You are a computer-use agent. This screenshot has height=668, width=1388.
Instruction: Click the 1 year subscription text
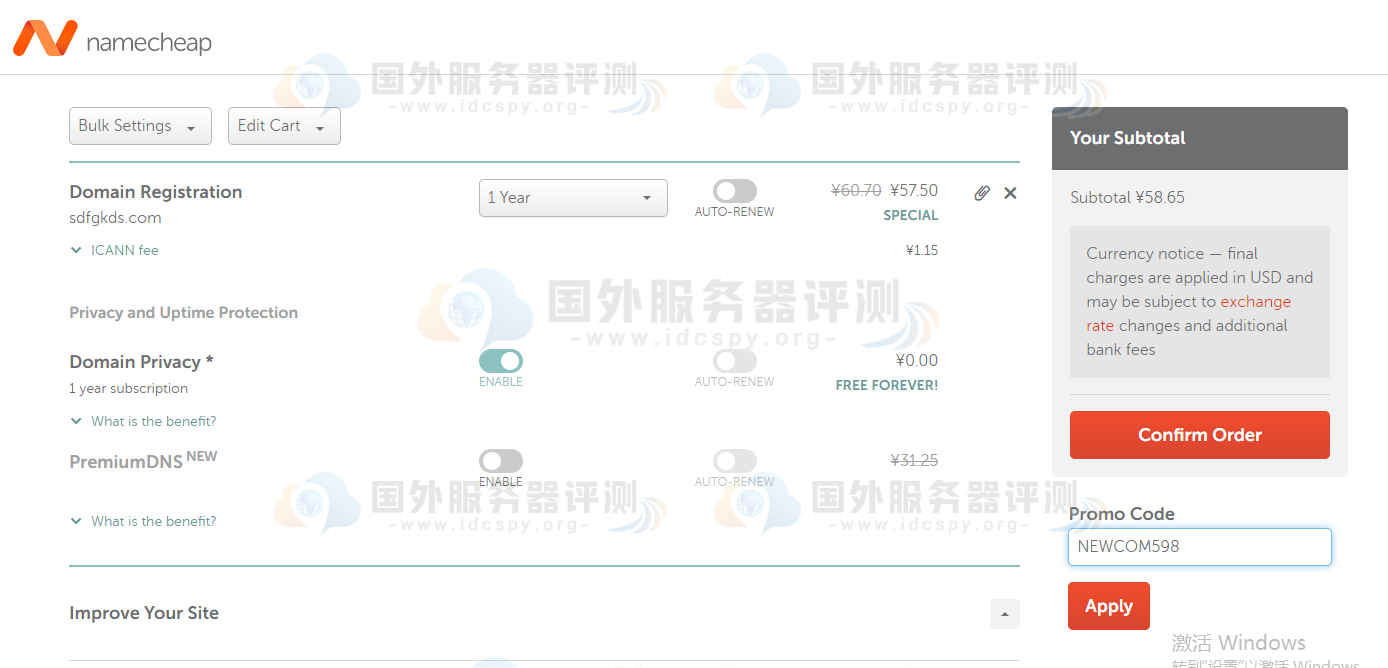click(128, 389)
